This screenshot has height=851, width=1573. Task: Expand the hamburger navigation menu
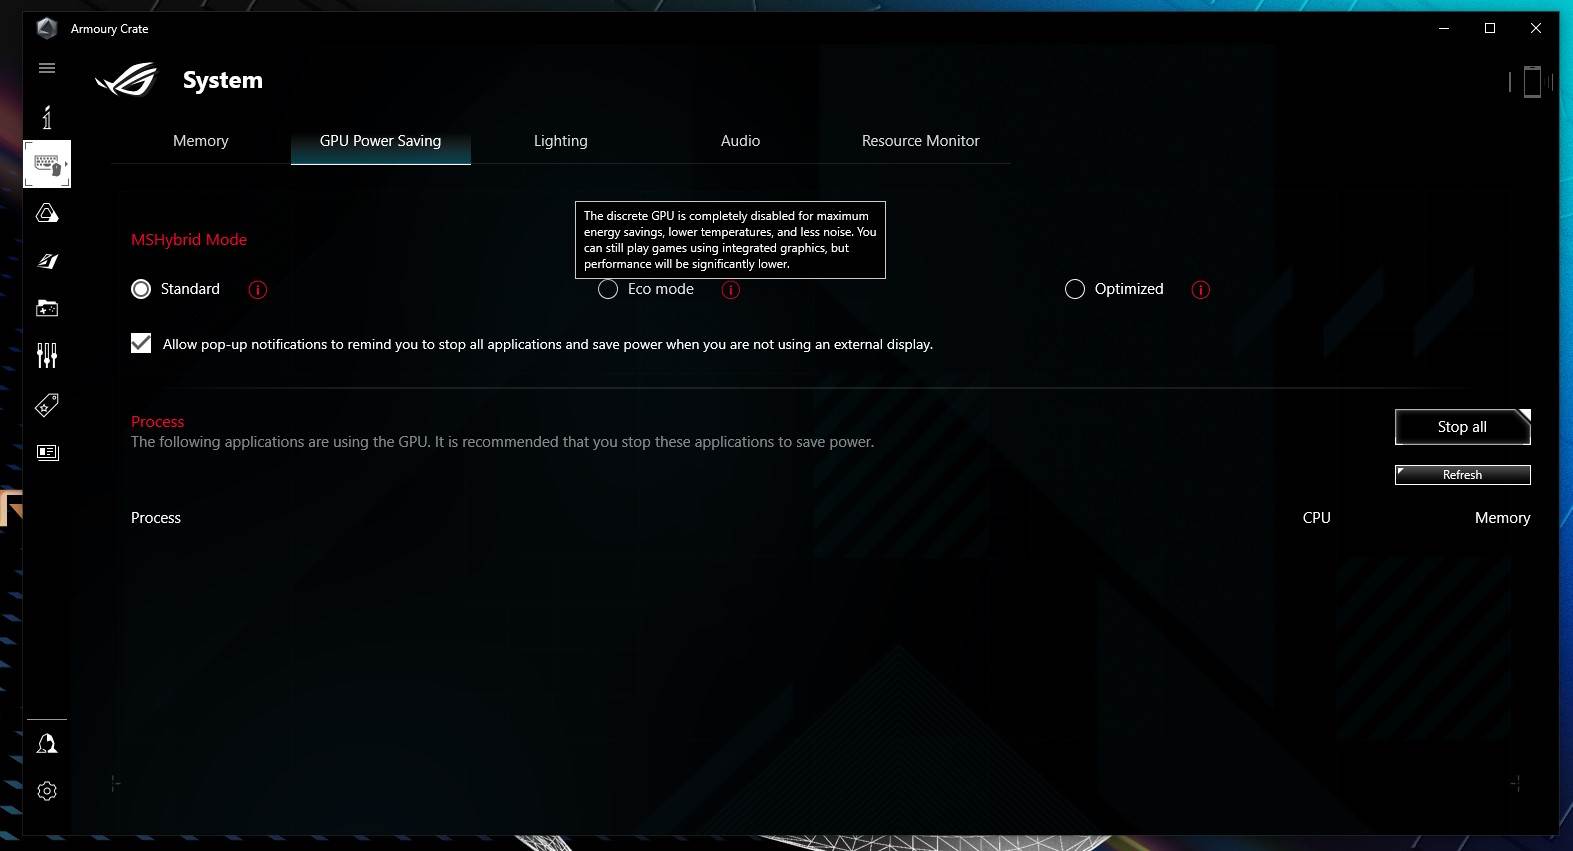coord(47,68)
